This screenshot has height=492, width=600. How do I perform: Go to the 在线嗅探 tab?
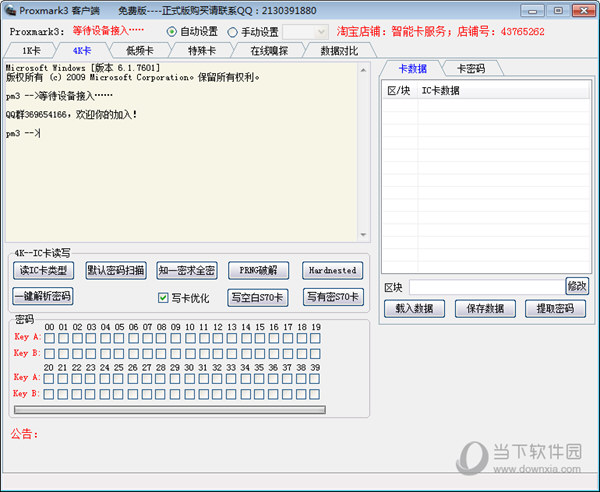[269, 51]
